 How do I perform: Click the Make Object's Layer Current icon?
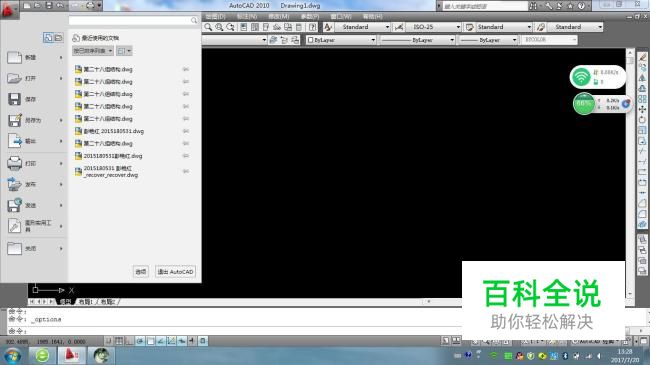click(273, 40)
